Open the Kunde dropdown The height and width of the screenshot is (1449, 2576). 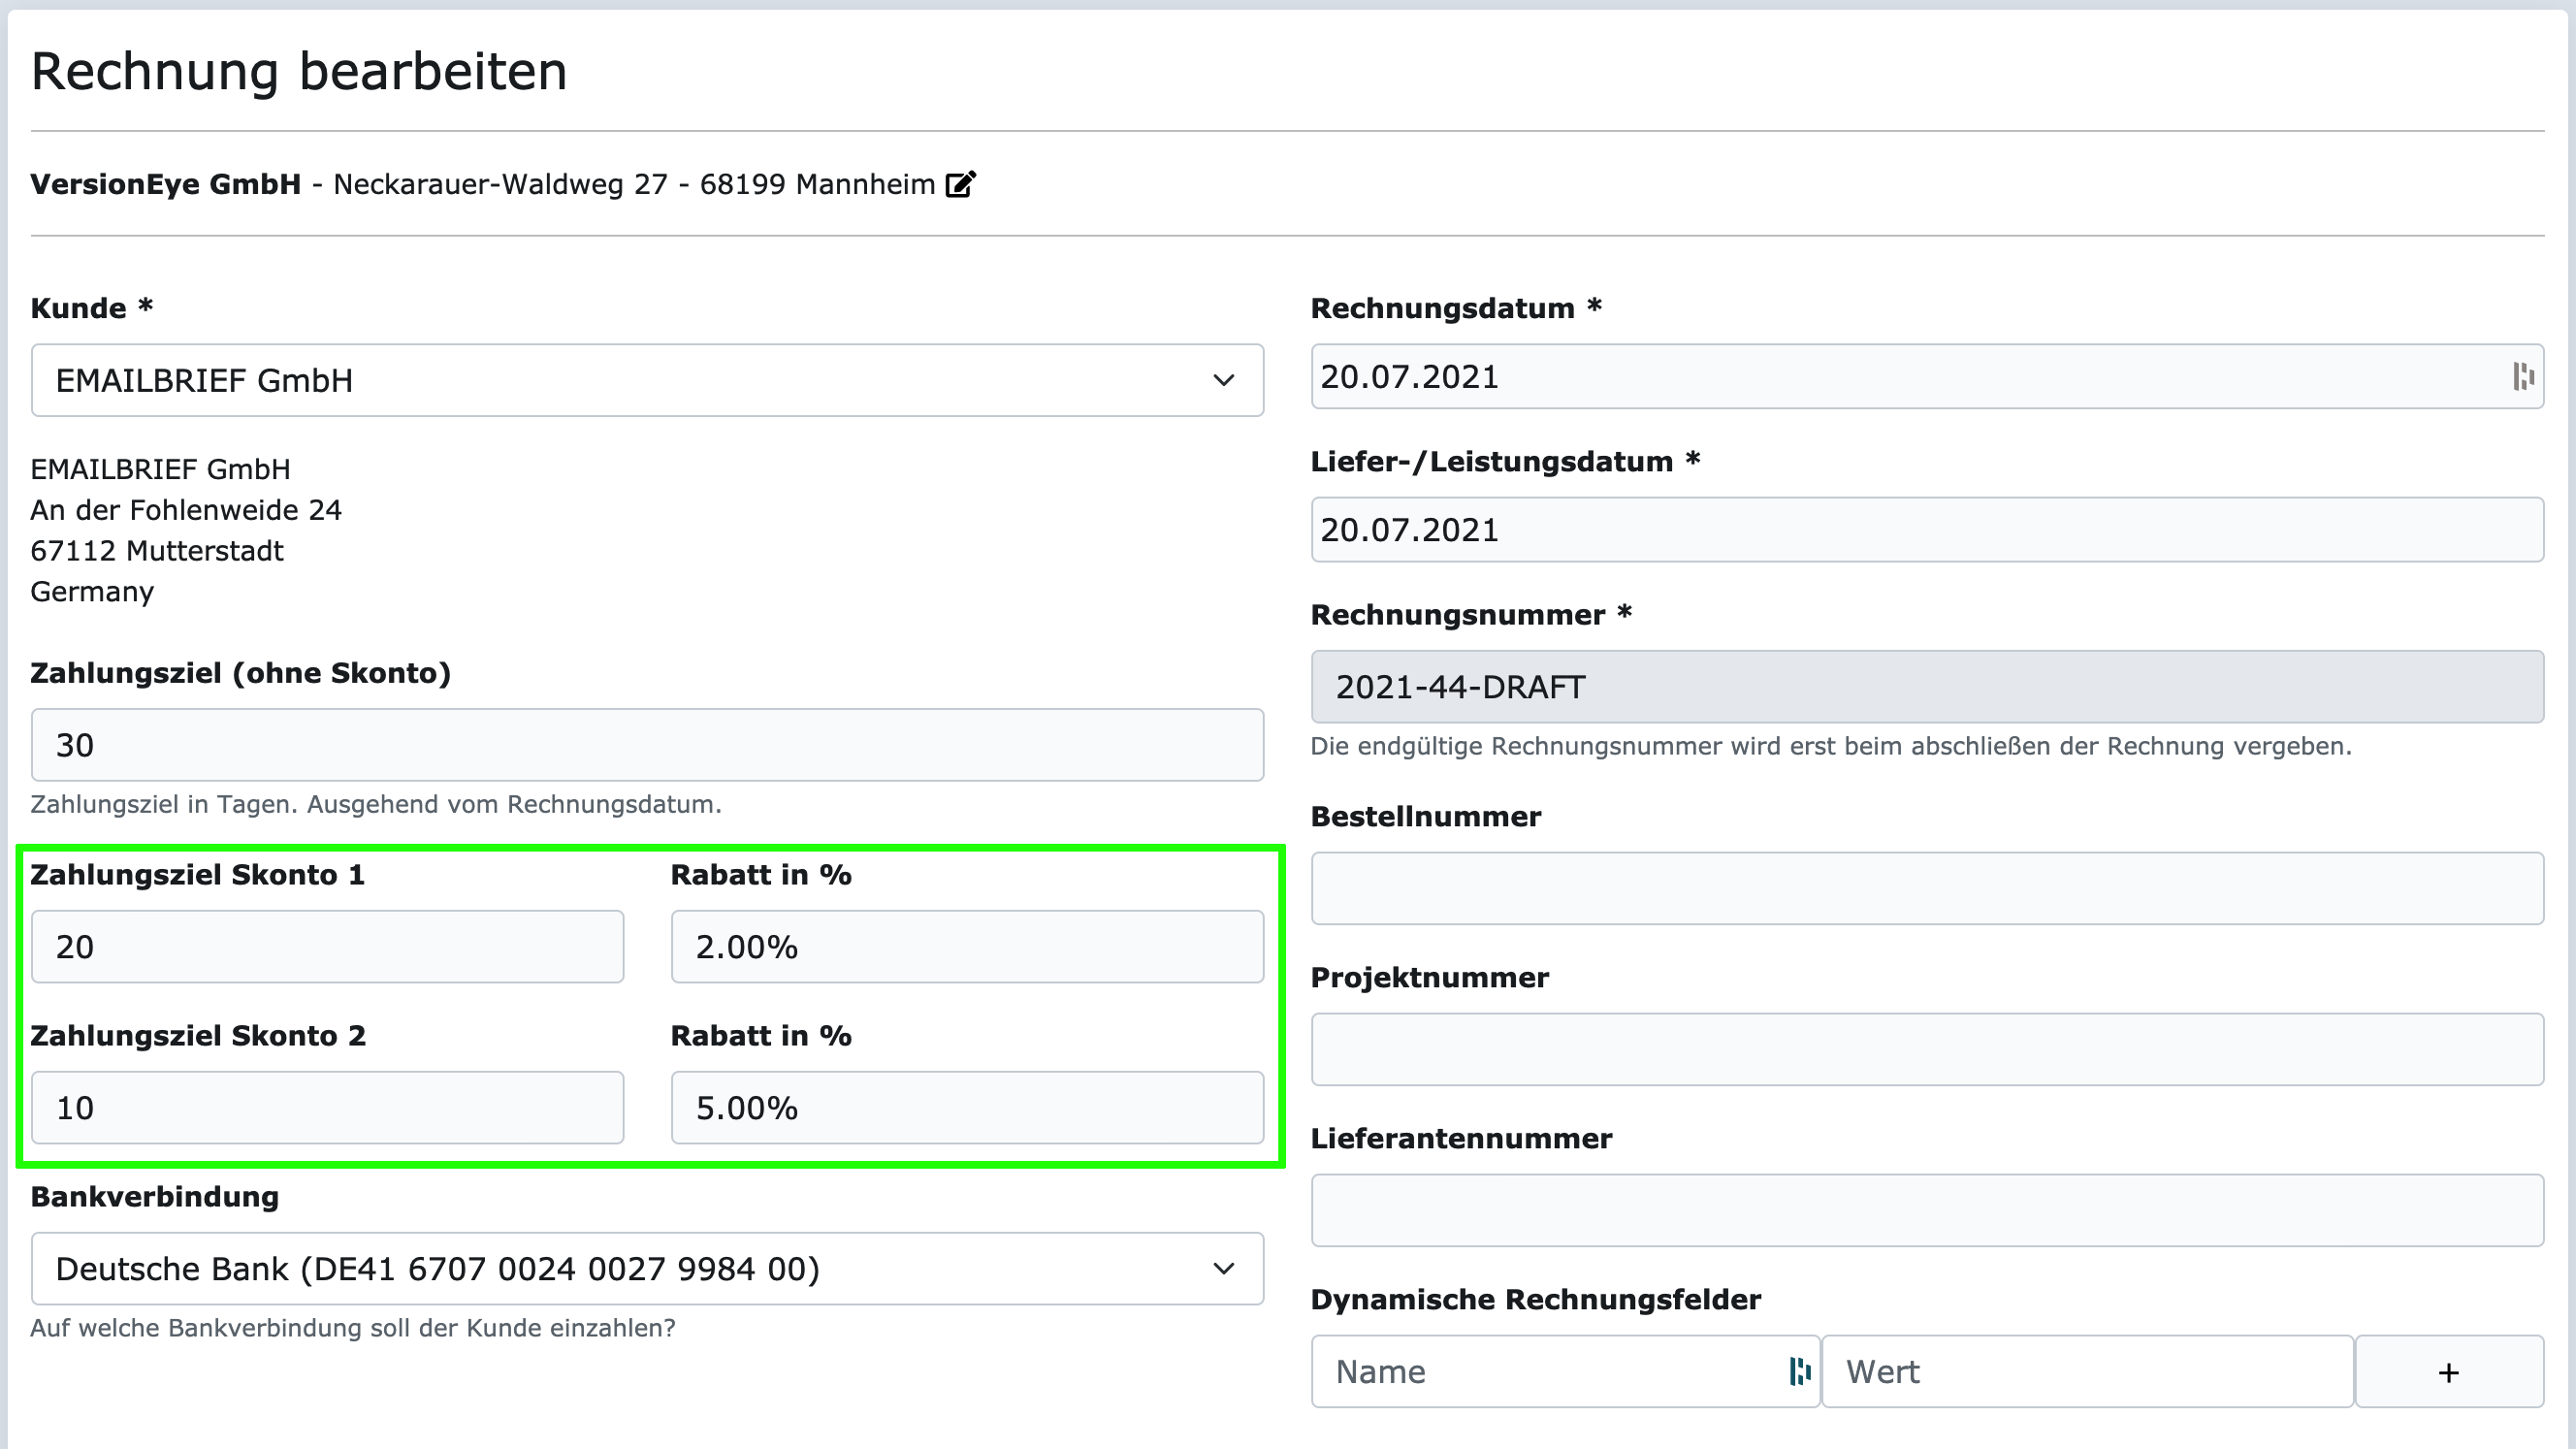(646, 380)
